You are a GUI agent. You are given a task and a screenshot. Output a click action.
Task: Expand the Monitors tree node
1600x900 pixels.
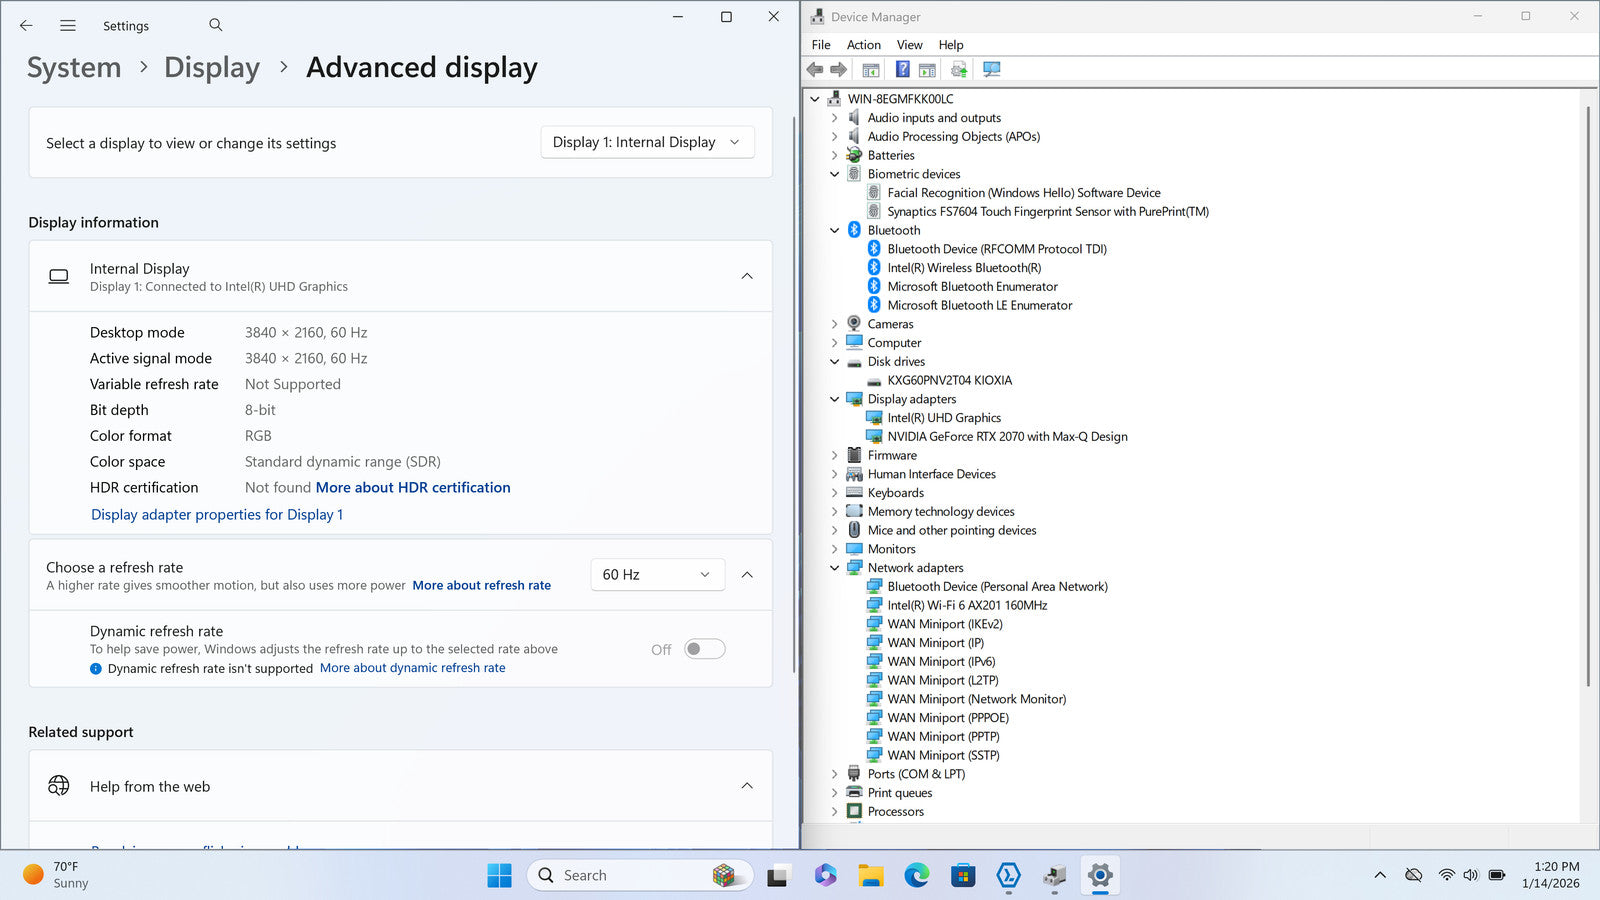[x=835, y=549]
